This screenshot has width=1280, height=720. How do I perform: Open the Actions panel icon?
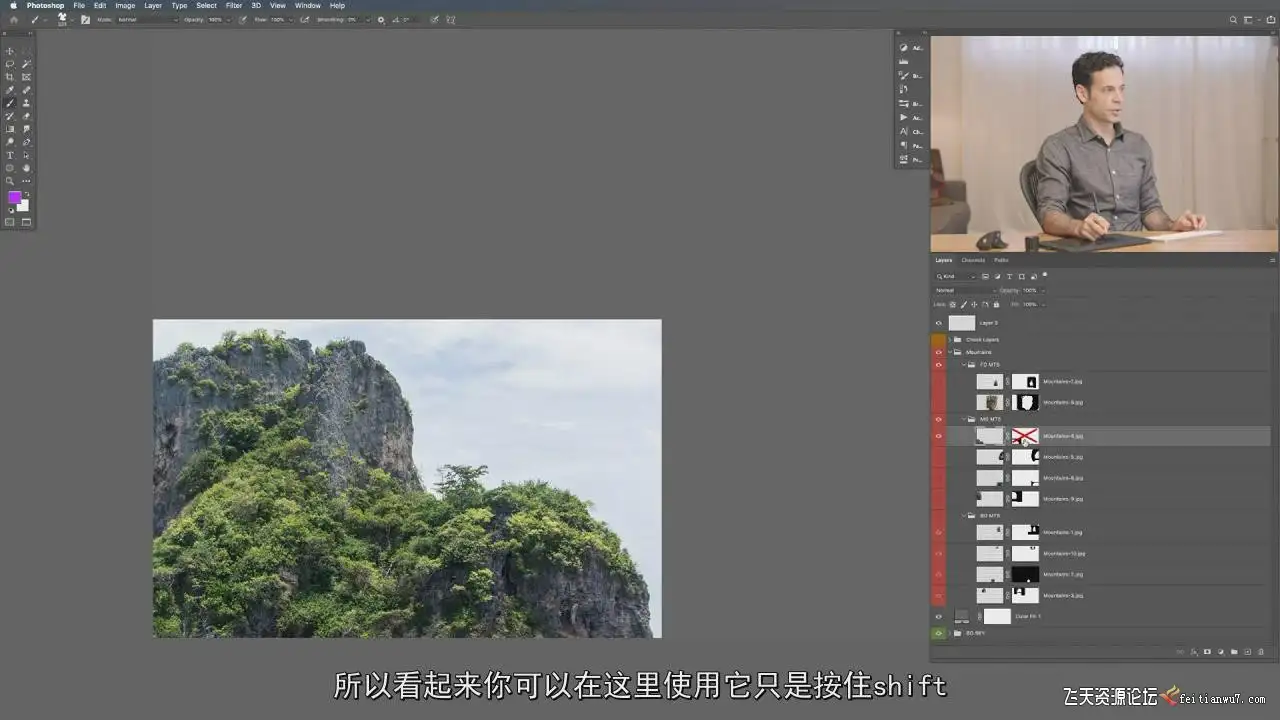(904, 117)
